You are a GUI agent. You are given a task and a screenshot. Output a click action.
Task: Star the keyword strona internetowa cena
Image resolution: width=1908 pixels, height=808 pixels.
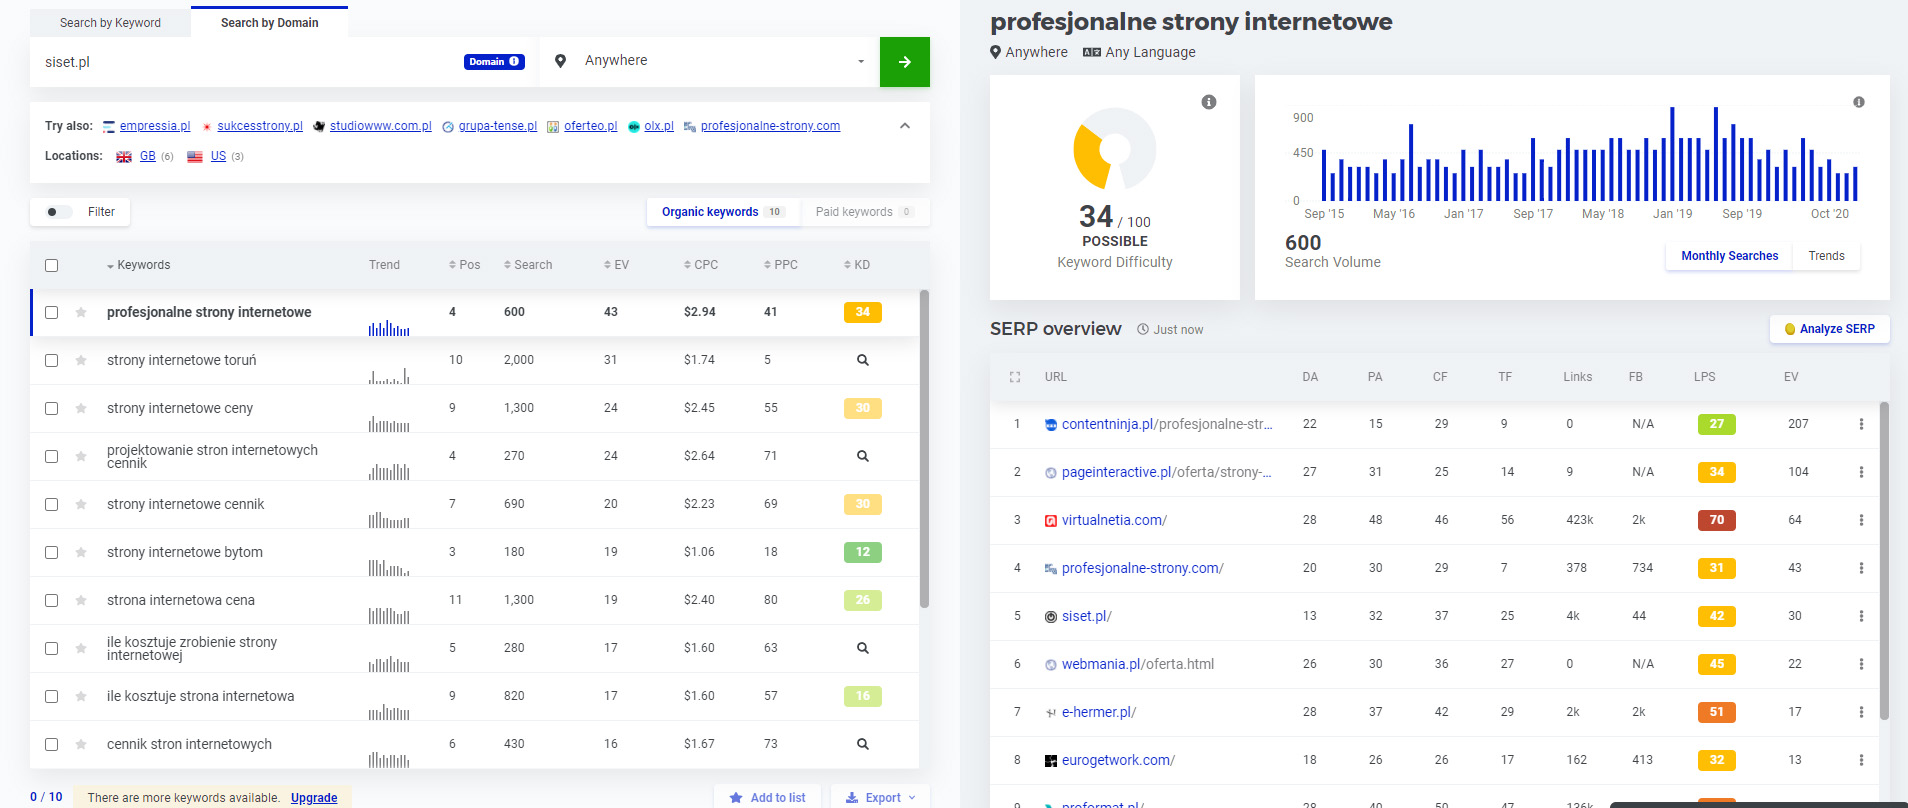pos(81,600)
